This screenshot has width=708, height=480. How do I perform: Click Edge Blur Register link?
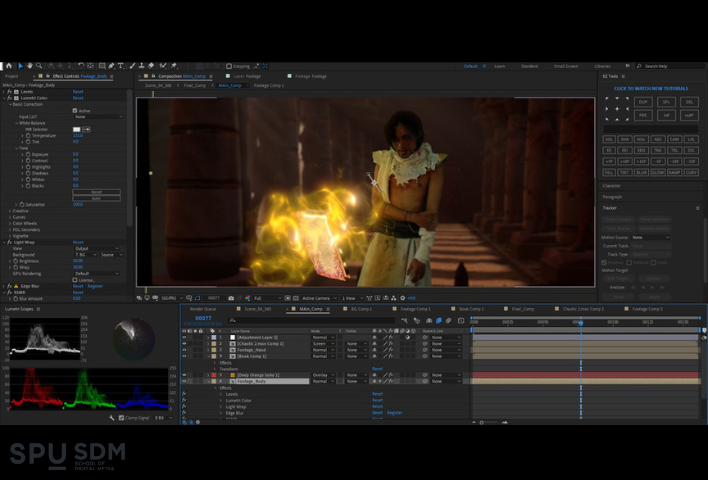pyautogui.click(x=95, y=286)
